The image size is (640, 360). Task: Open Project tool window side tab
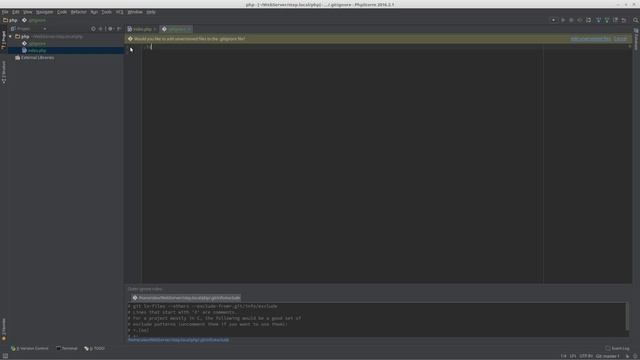click(4, 40)
